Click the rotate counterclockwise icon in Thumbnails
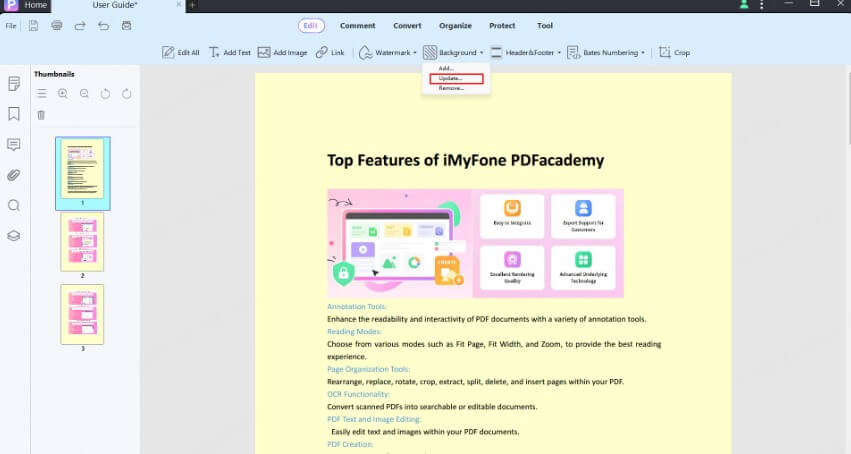851x454 pixels. 105,94
